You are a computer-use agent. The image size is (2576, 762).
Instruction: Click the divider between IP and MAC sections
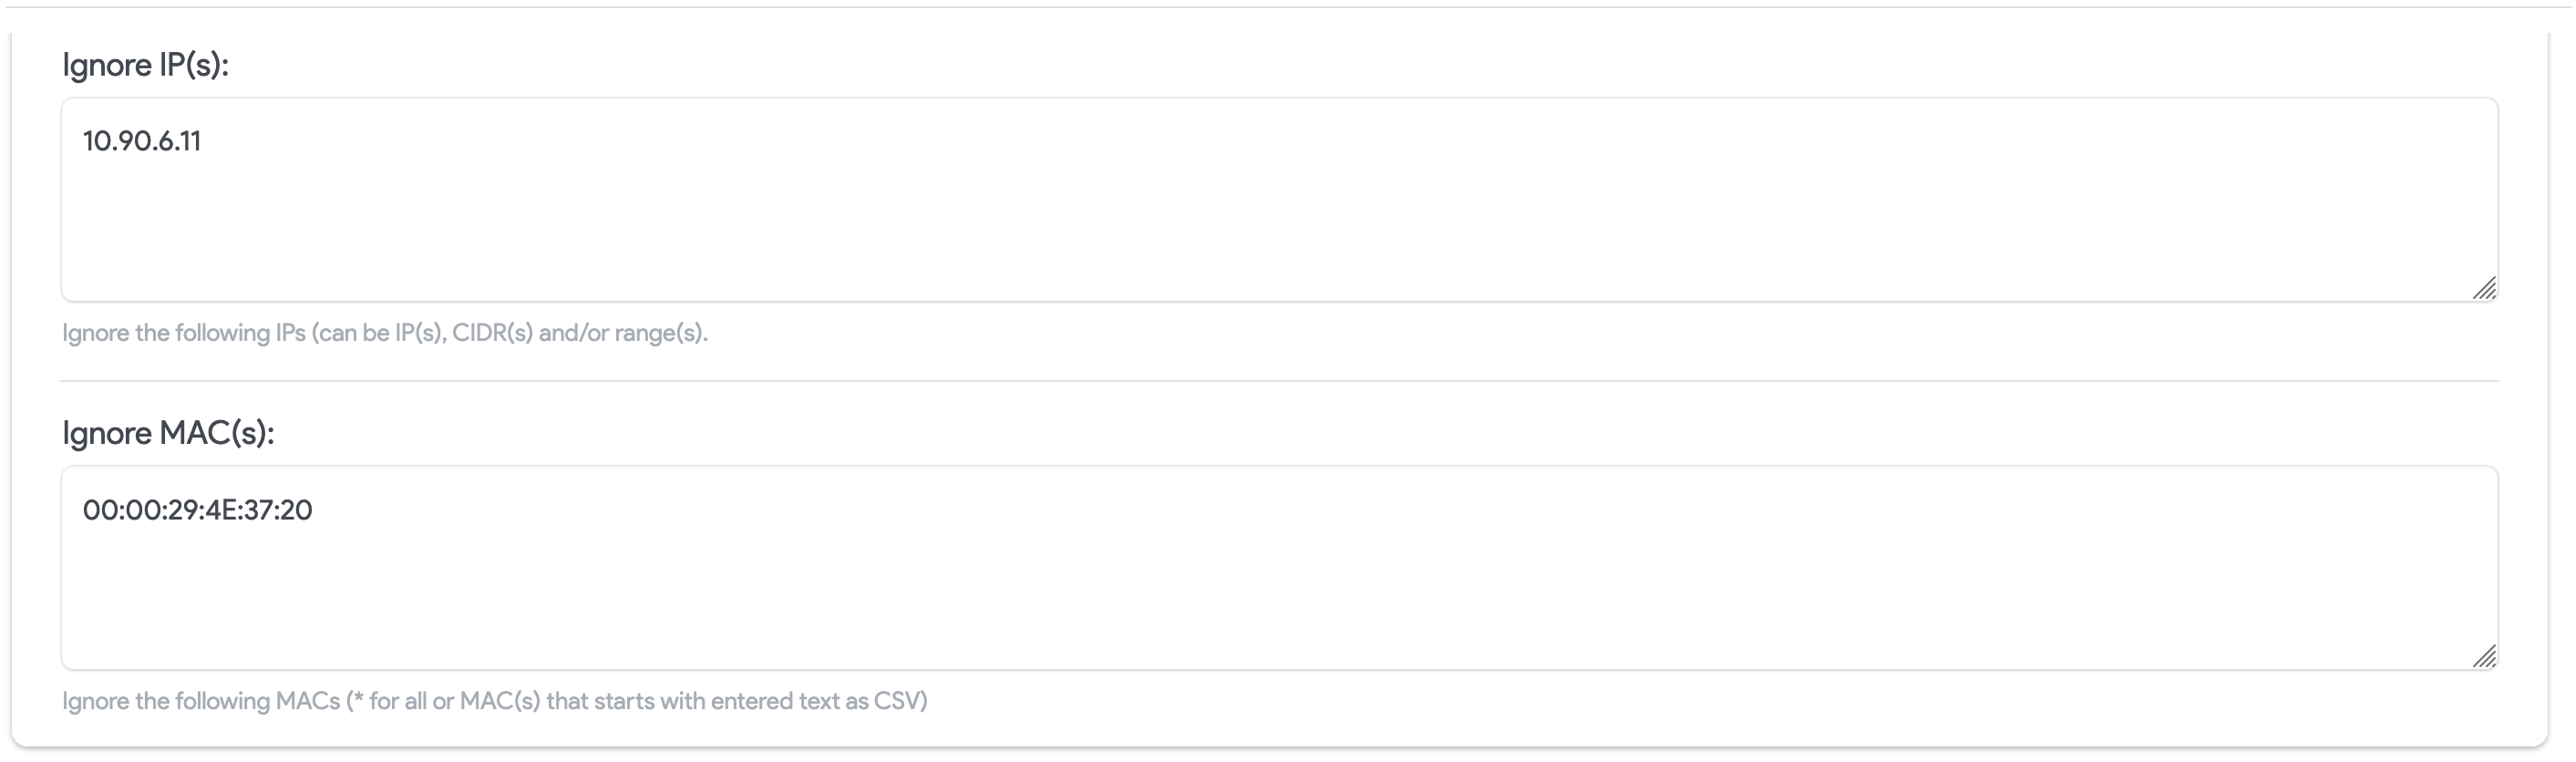1278,379
